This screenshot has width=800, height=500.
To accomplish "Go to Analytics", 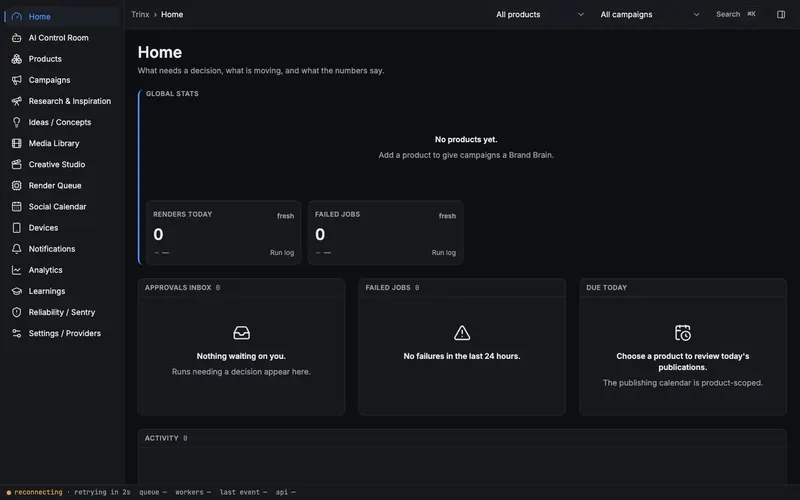I will 62,270.
